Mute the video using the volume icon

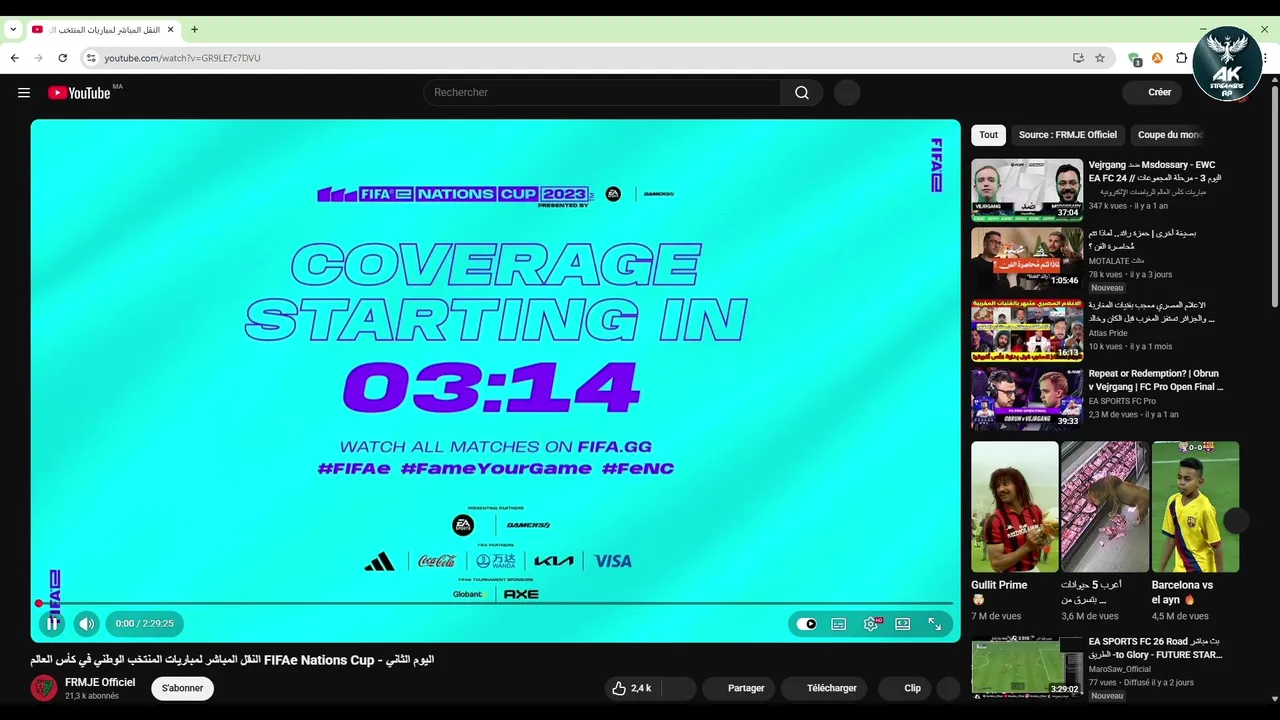coord(87,623)
